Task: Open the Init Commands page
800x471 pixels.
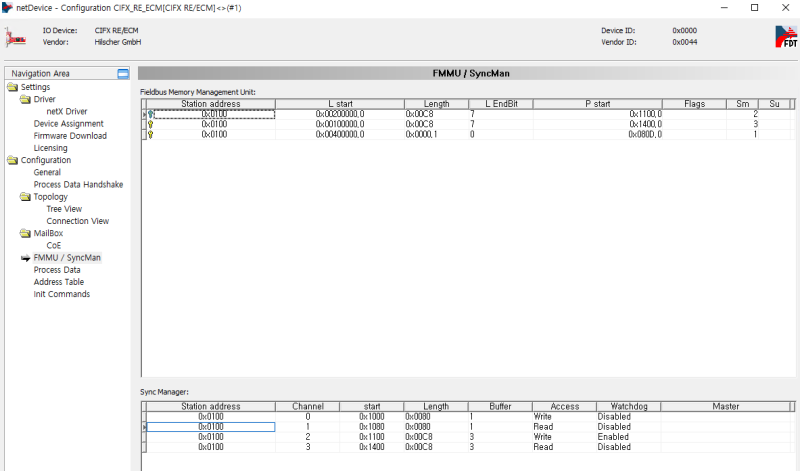Action: (x=62, y=294)
